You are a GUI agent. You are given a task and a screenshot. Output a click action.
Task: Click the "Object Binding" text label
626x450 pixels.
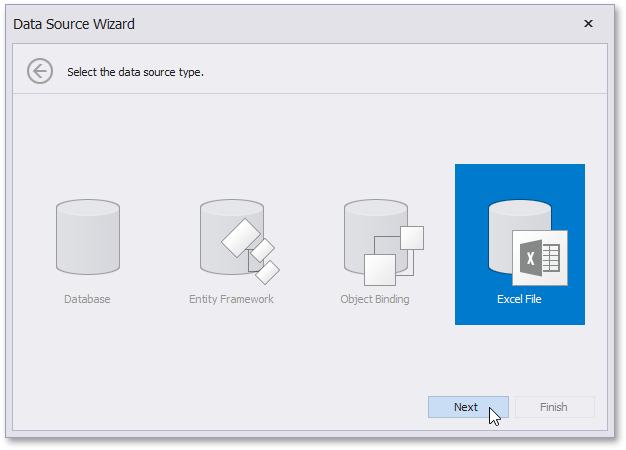click(375, 299)
